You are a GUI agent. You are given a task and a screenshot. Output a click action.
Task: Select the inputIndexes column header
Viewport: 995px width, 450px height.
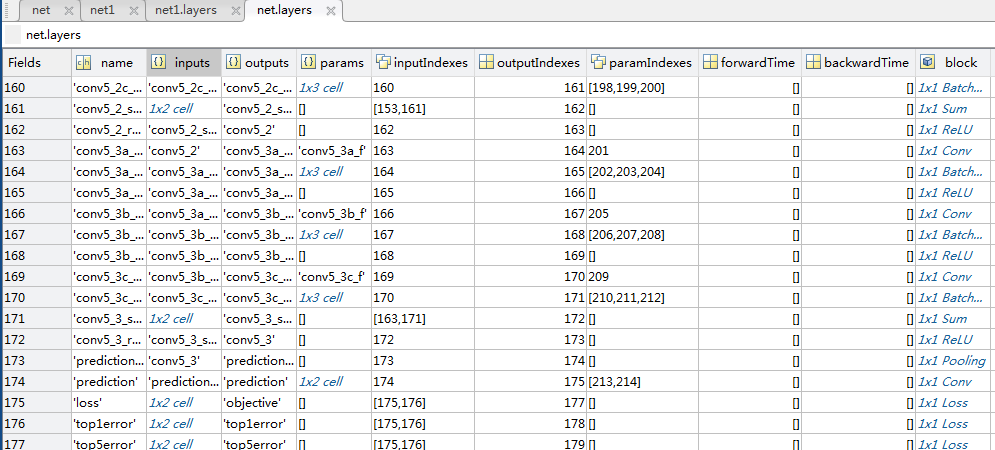(x=423, y=63)
